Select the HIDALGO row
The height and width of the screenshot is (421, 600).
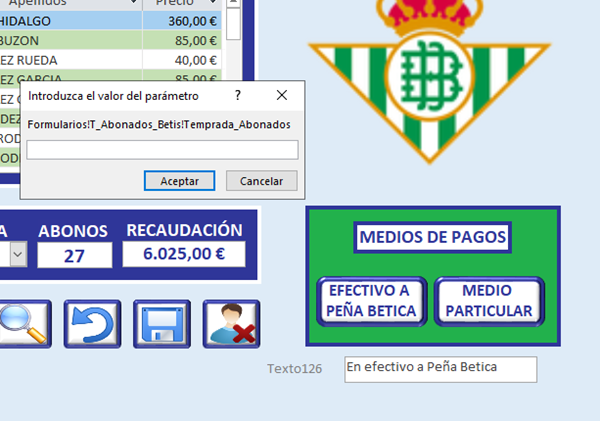pyautogui.click(x=111, y=21)
